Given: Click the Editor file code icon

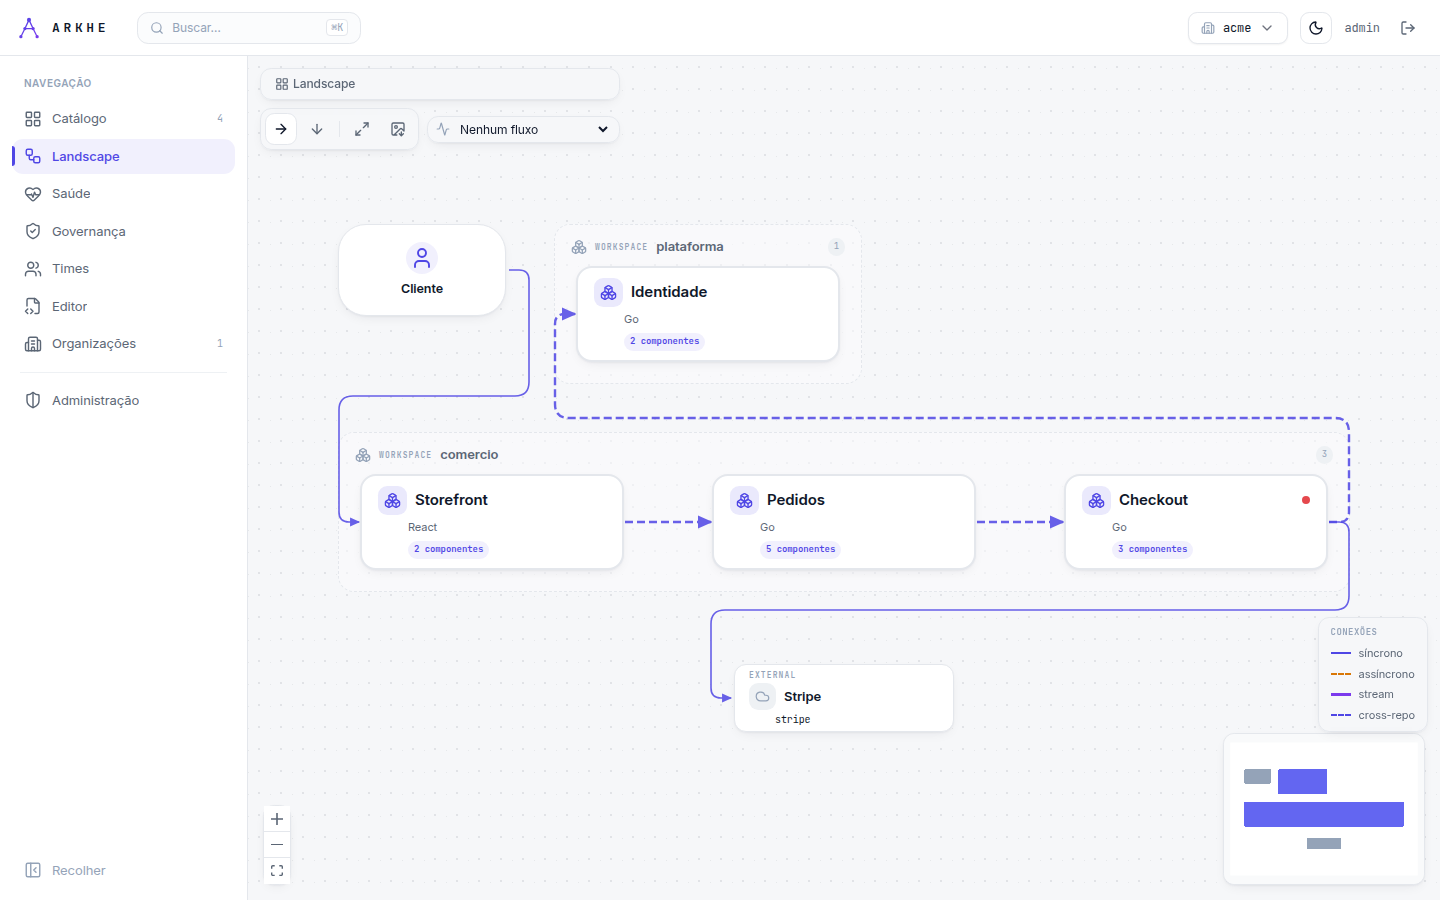Looking at the screenshot, I should [x=33, y=306].
